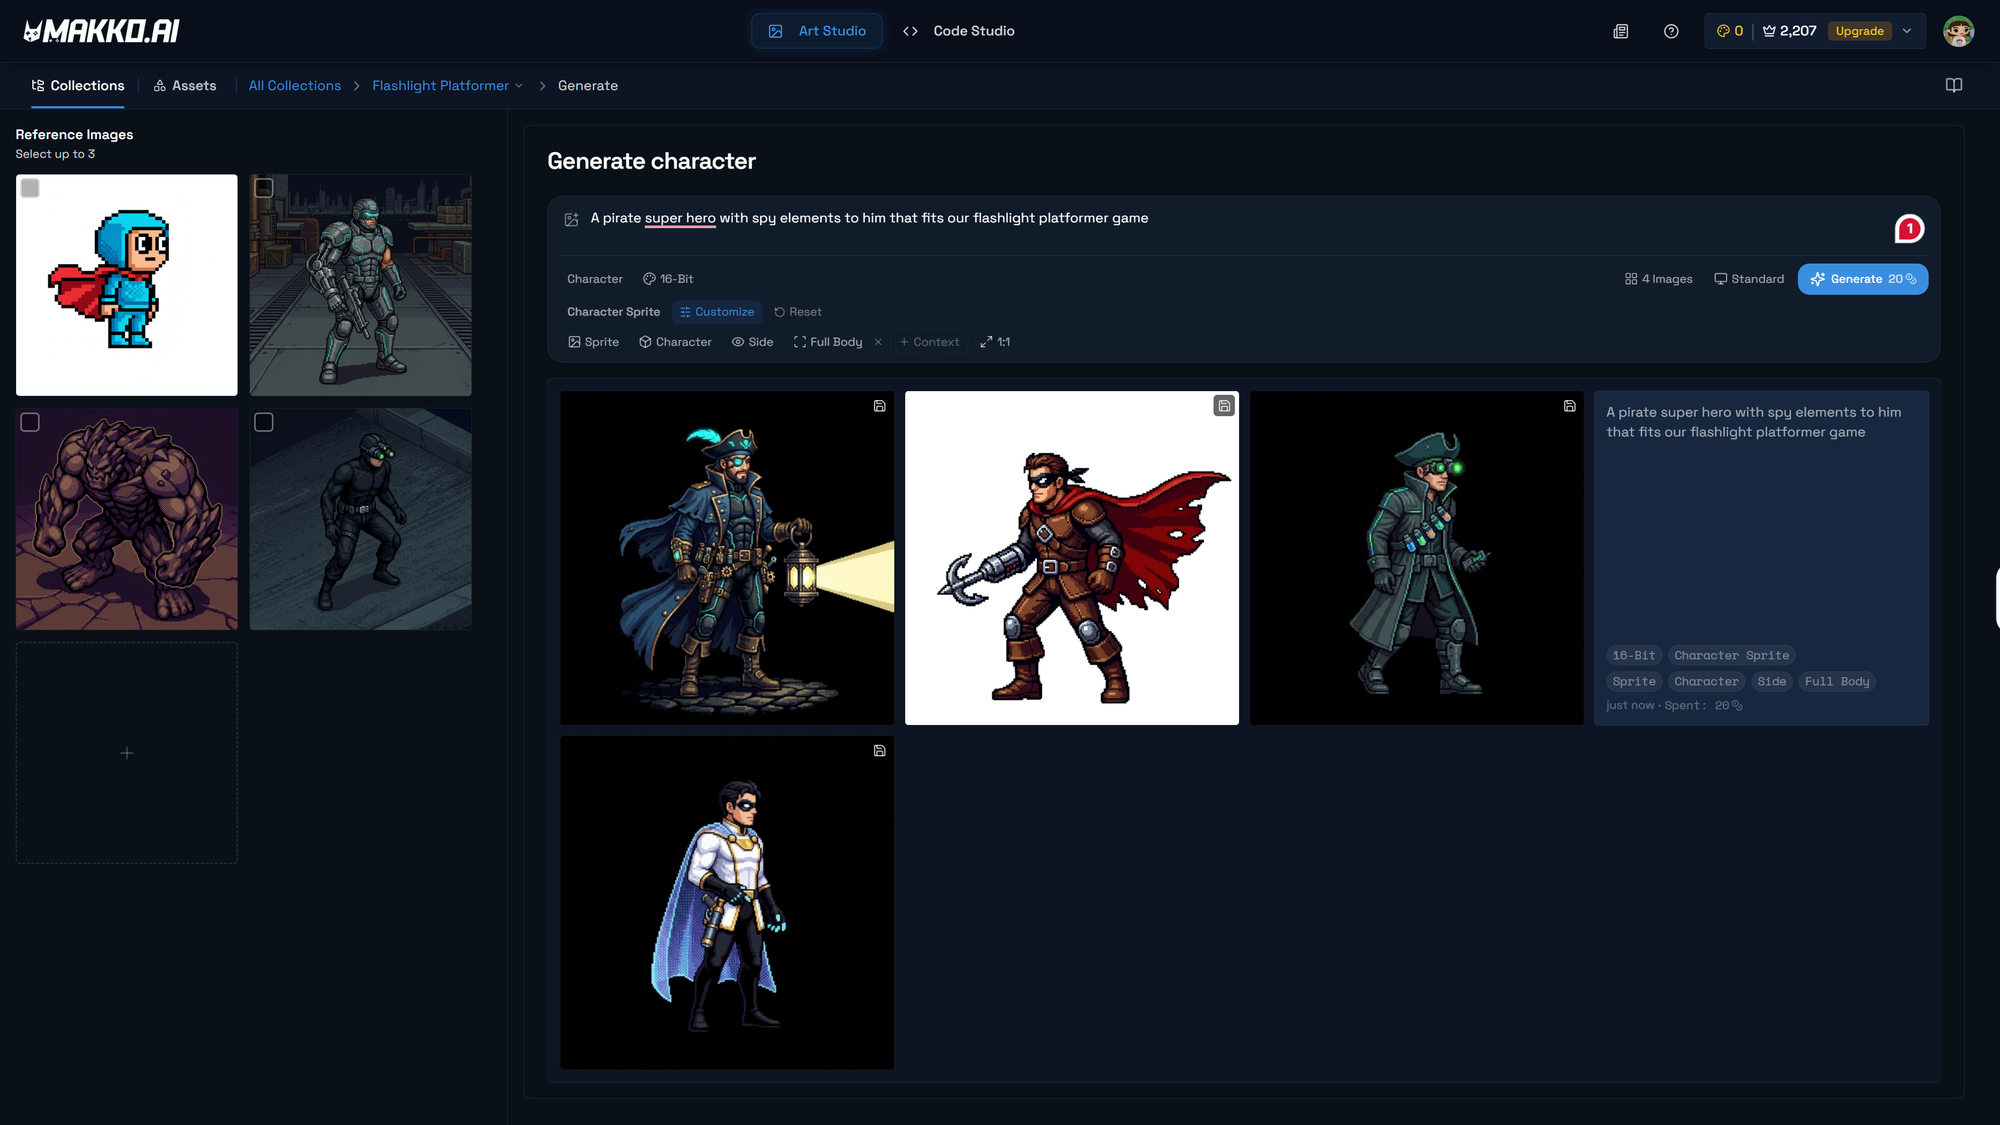Open the 4 Images count selector
This screenshot has height=1125, width=2000.
(x=1659, y=279)
